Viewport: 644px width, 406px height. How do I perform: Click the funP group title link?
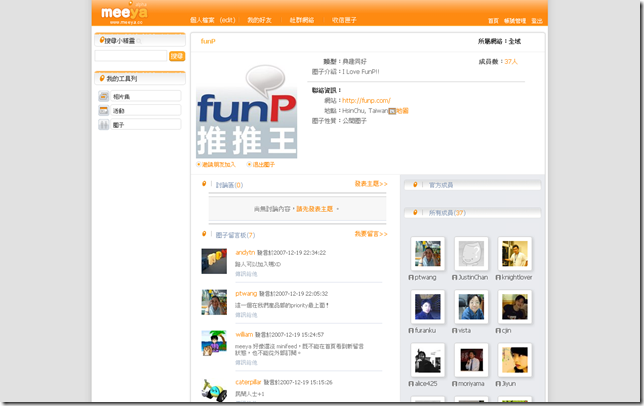tap(208, 41)
